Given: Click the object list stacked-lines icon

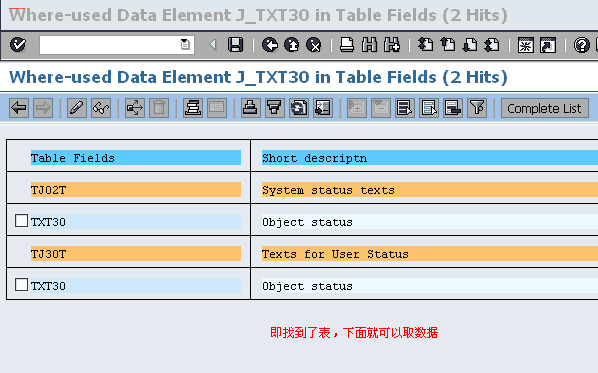Looking at the screenshot, I should (x=193, y=108).
